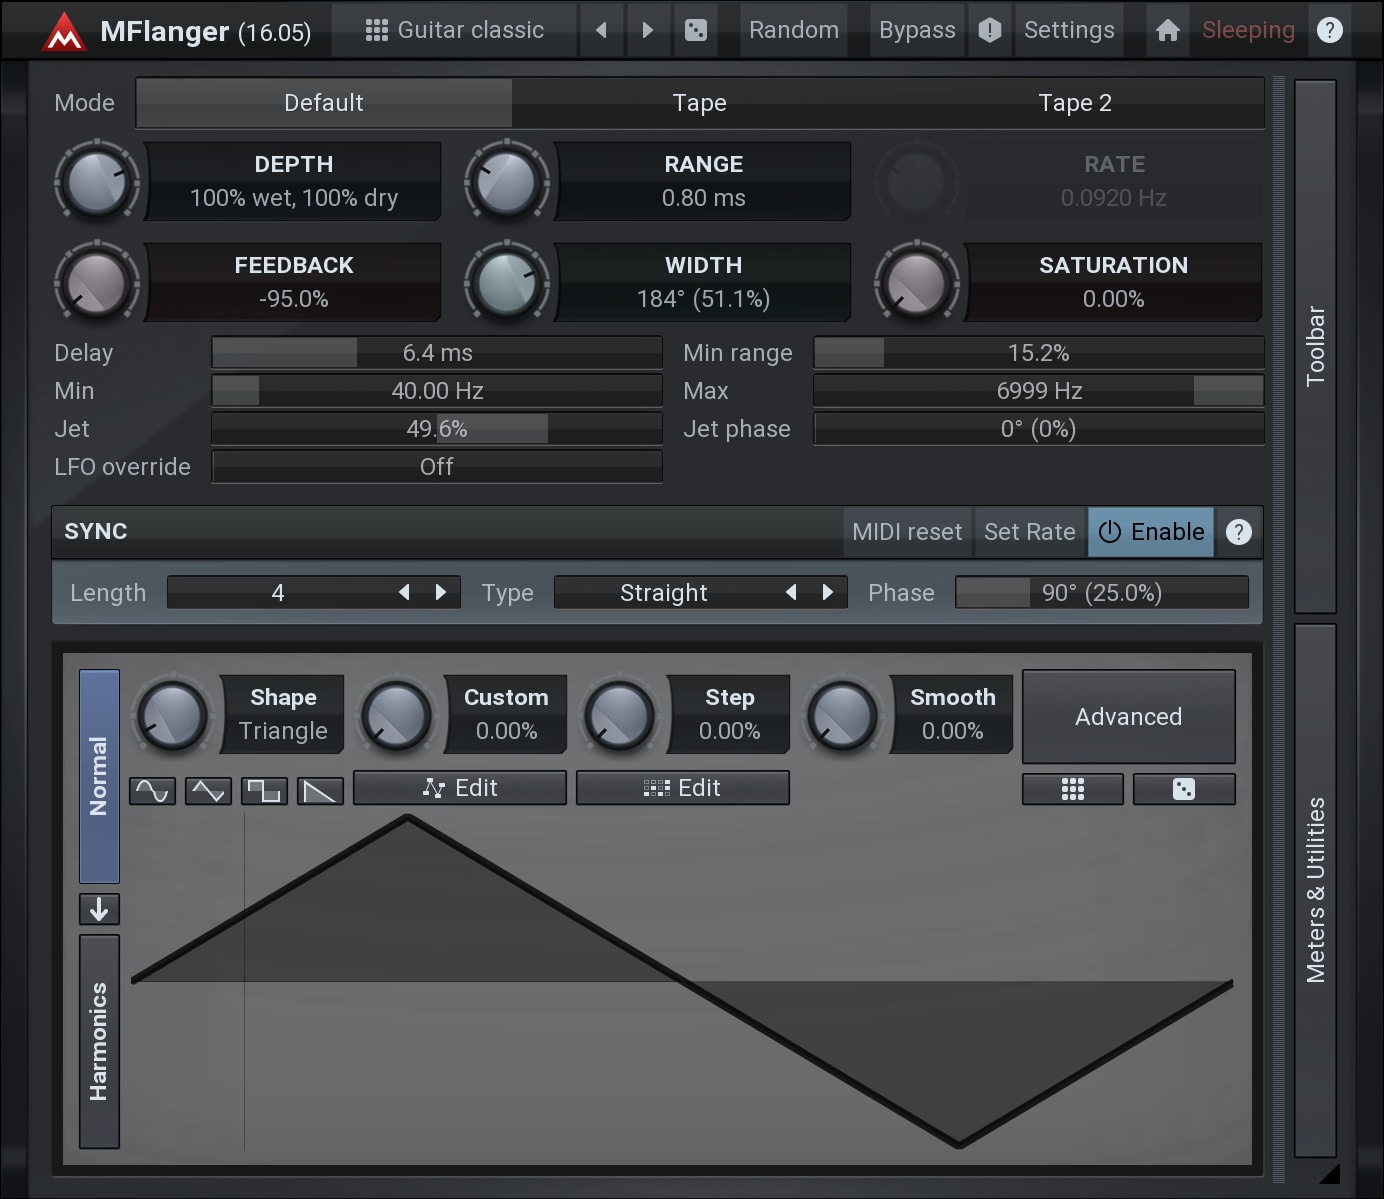Viewport: 1384px width, 1199px height.
Task: Click the WIDTH 184° value field
Action: (x=703, y=282)
